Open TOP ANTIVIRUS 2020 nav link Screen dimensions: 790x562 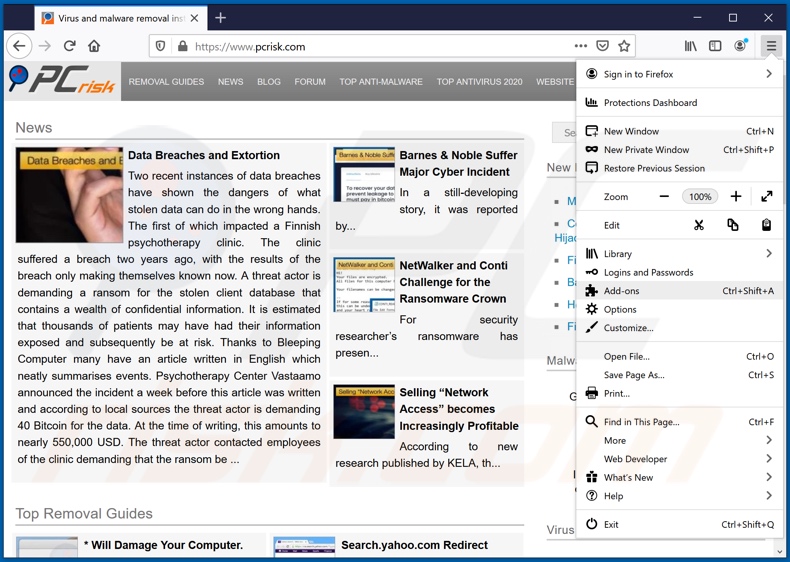[479, 82]
